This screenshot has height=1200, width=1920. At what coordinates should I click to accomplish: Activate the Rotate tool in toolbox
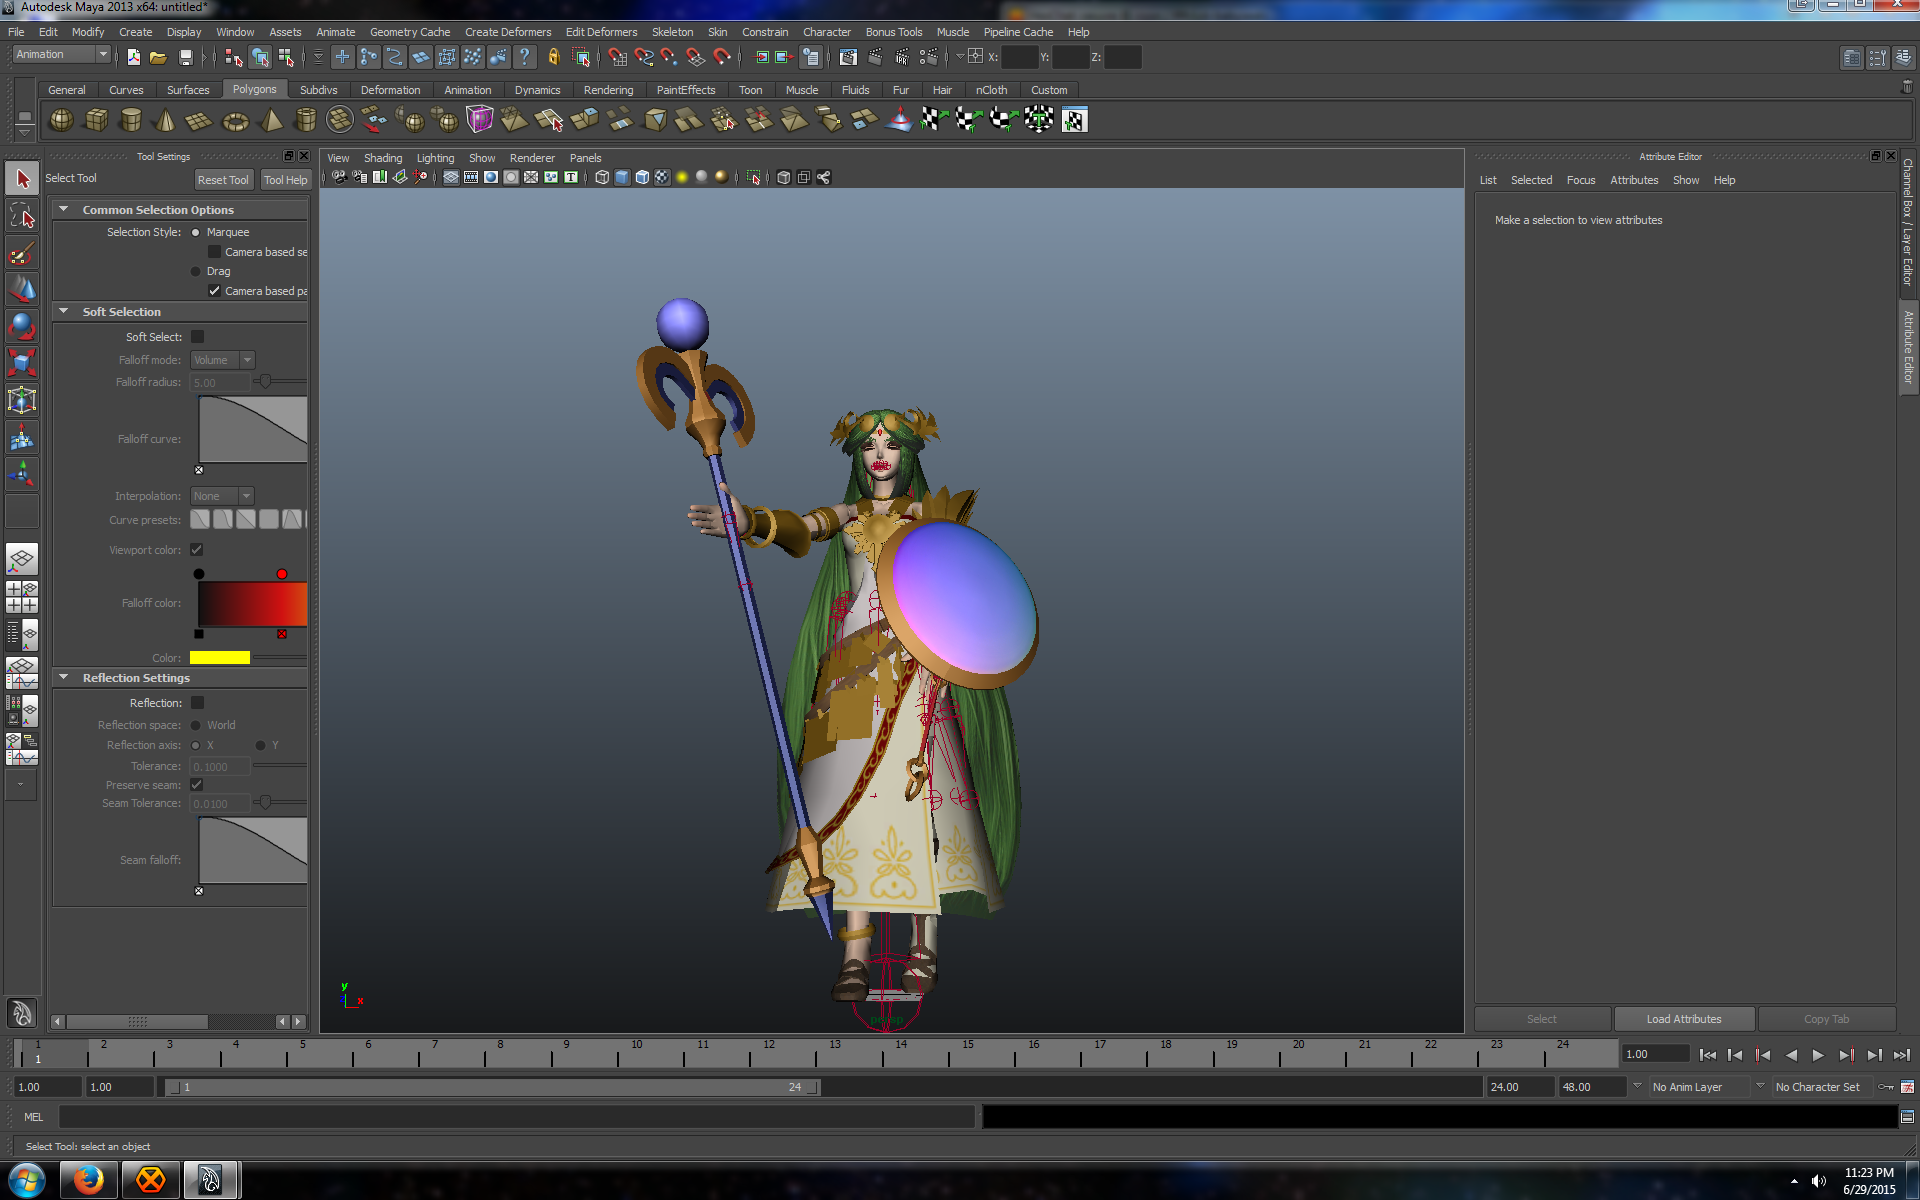coord(22,327)
